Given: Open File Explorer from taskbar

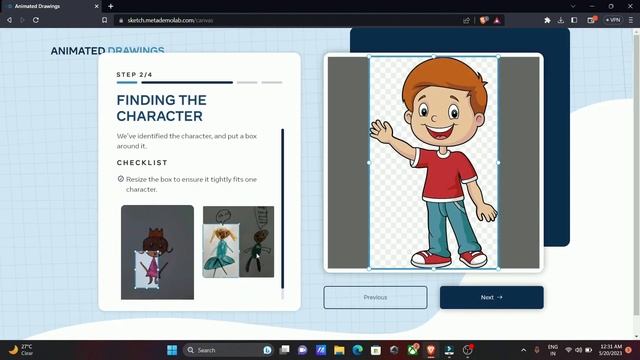Looking at the screenshot, I should tap(339, 350).
